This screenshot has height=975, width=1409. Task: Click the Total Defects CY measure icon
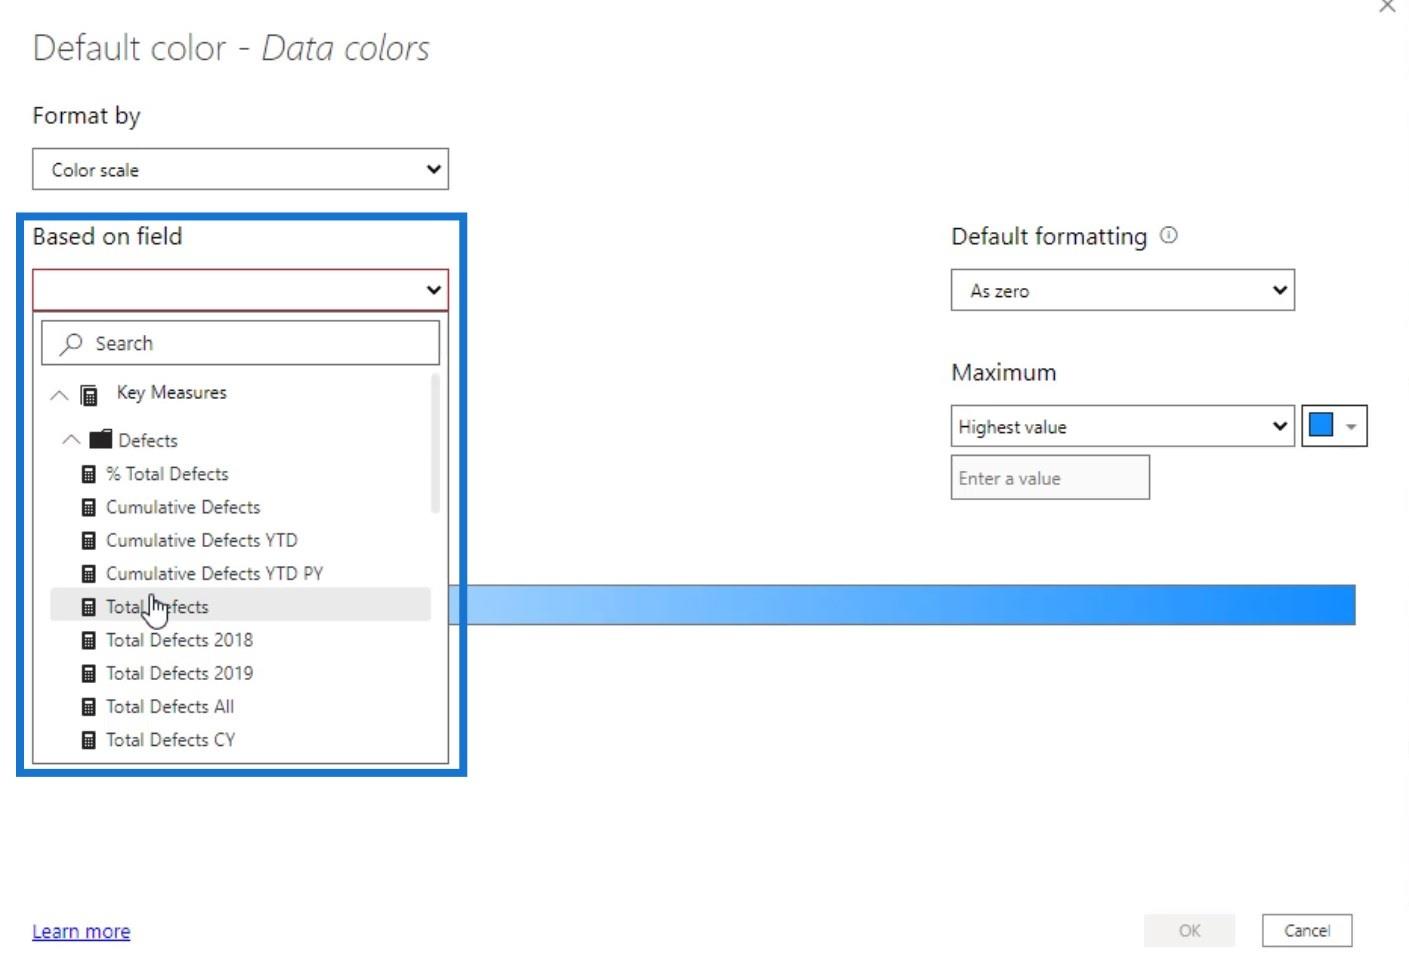[x=89, y=741]
